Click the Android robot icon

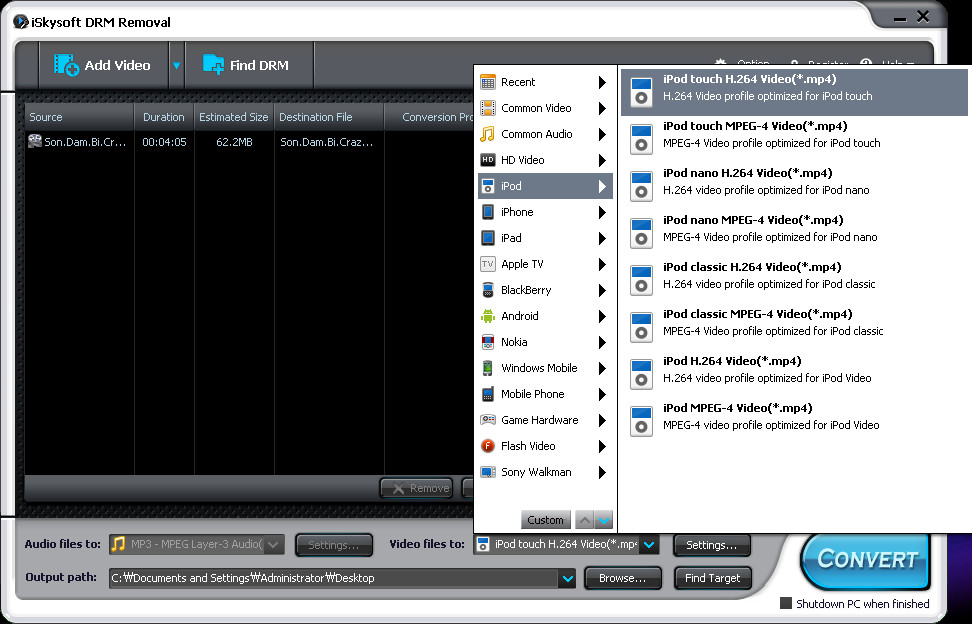(488, 316)
